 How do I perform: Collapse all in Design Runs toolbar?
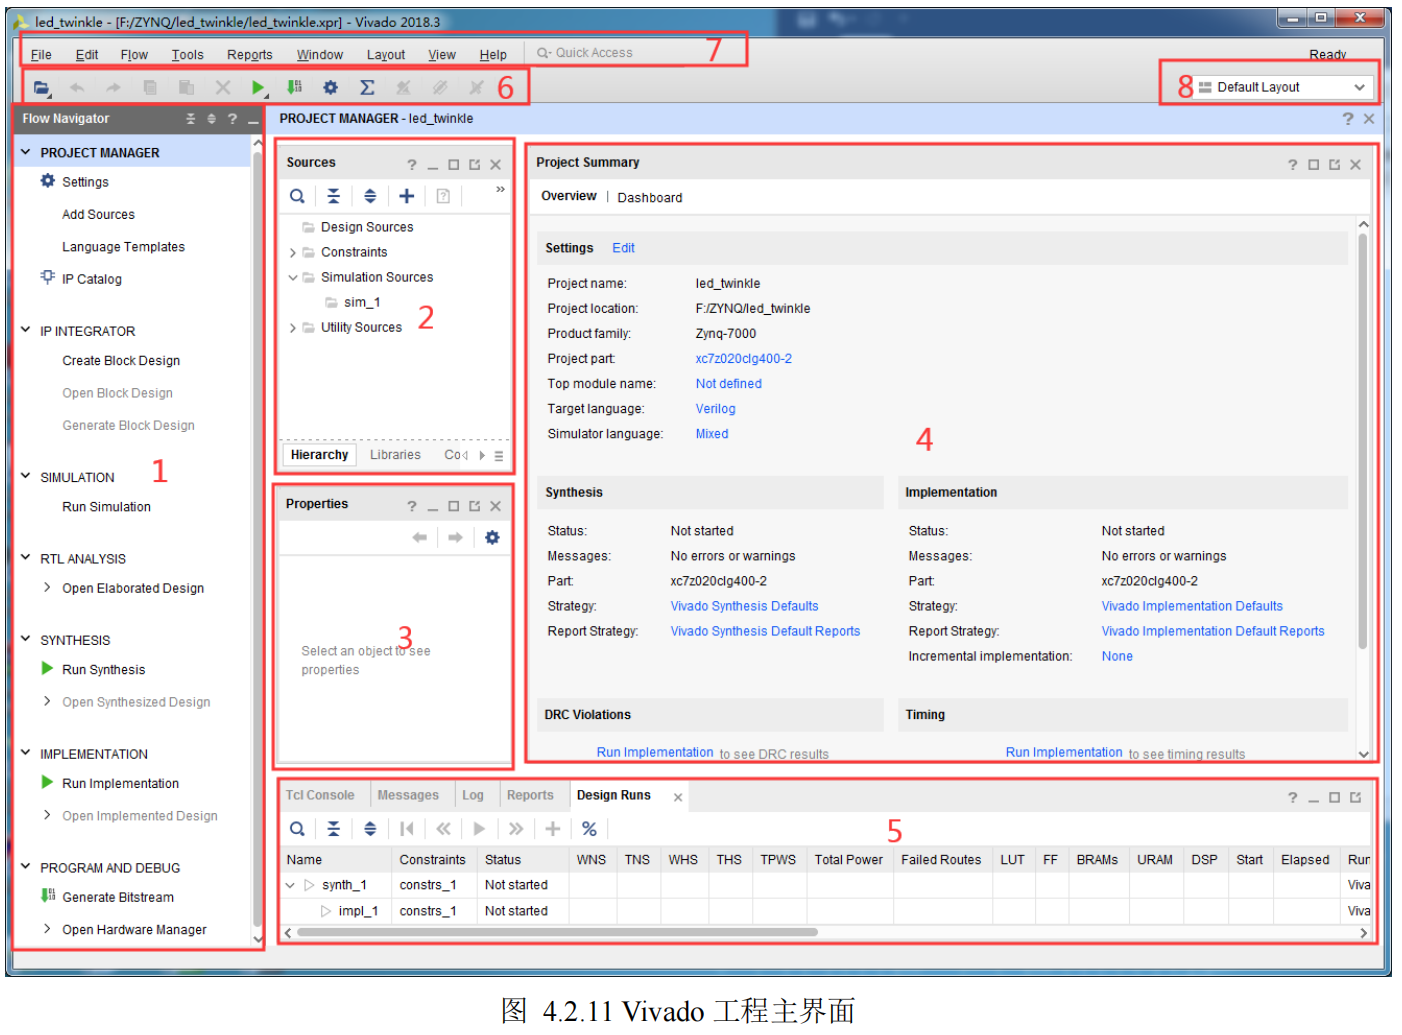tap(333, 829)
